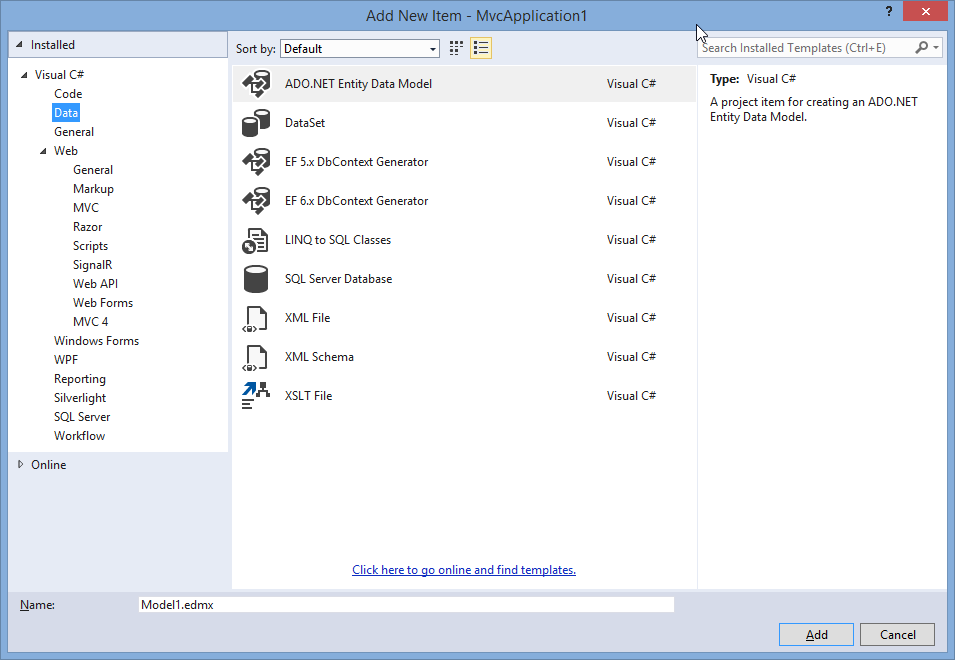The width and height of the screenshot is (955, 660).
Task: Switch to small icons list view
Action: [x=481, y=48]
